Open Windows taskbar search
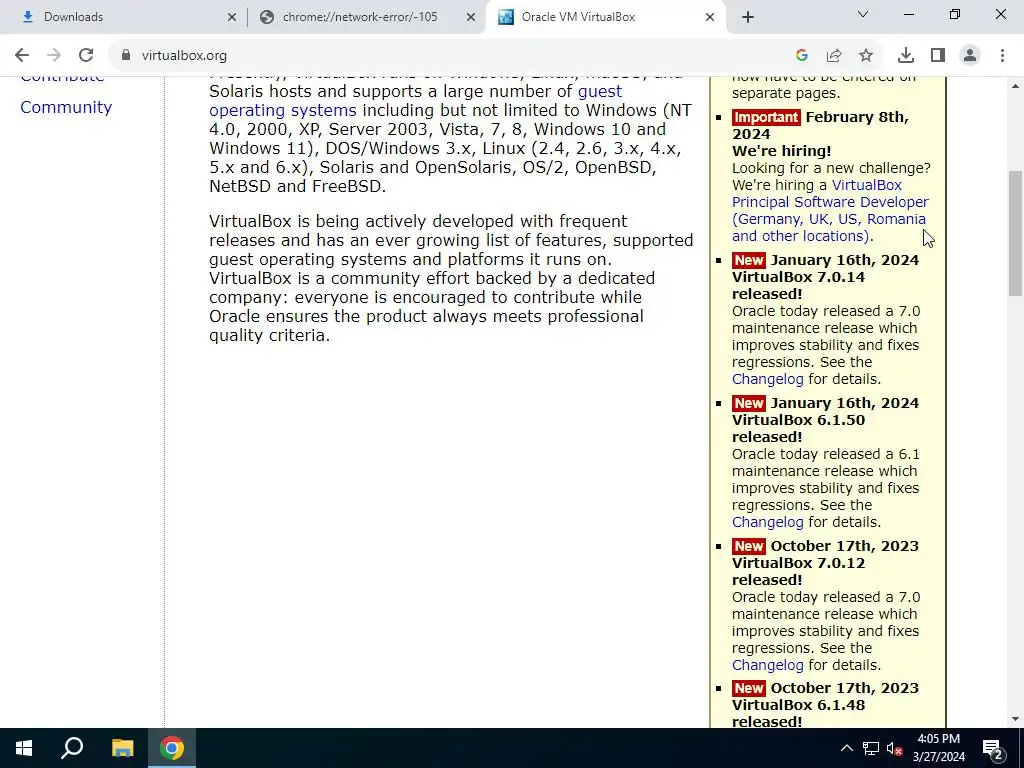This screenshot has width=1024, height=768. (x=72, y=748)
